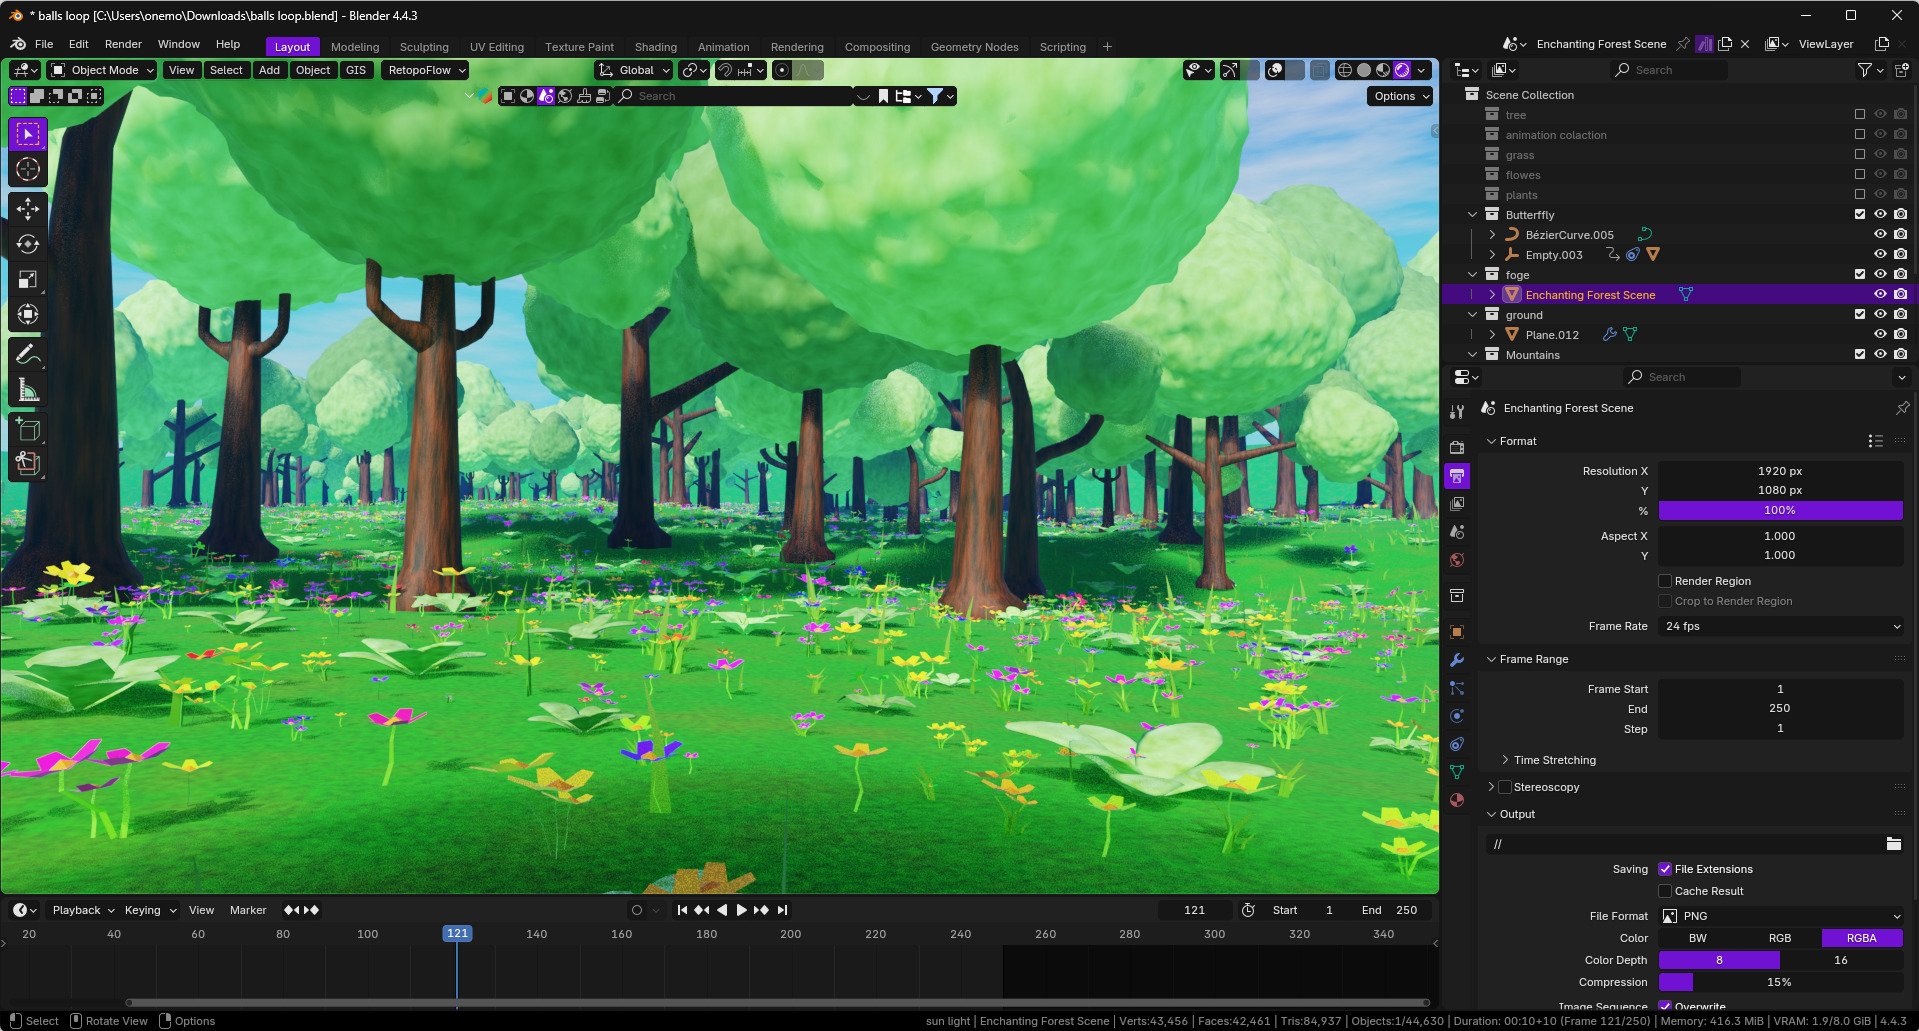Open the viewport Options dropdown
The width and height of the screenshot is (1919, 1031).
click(x=1401, y=96)
